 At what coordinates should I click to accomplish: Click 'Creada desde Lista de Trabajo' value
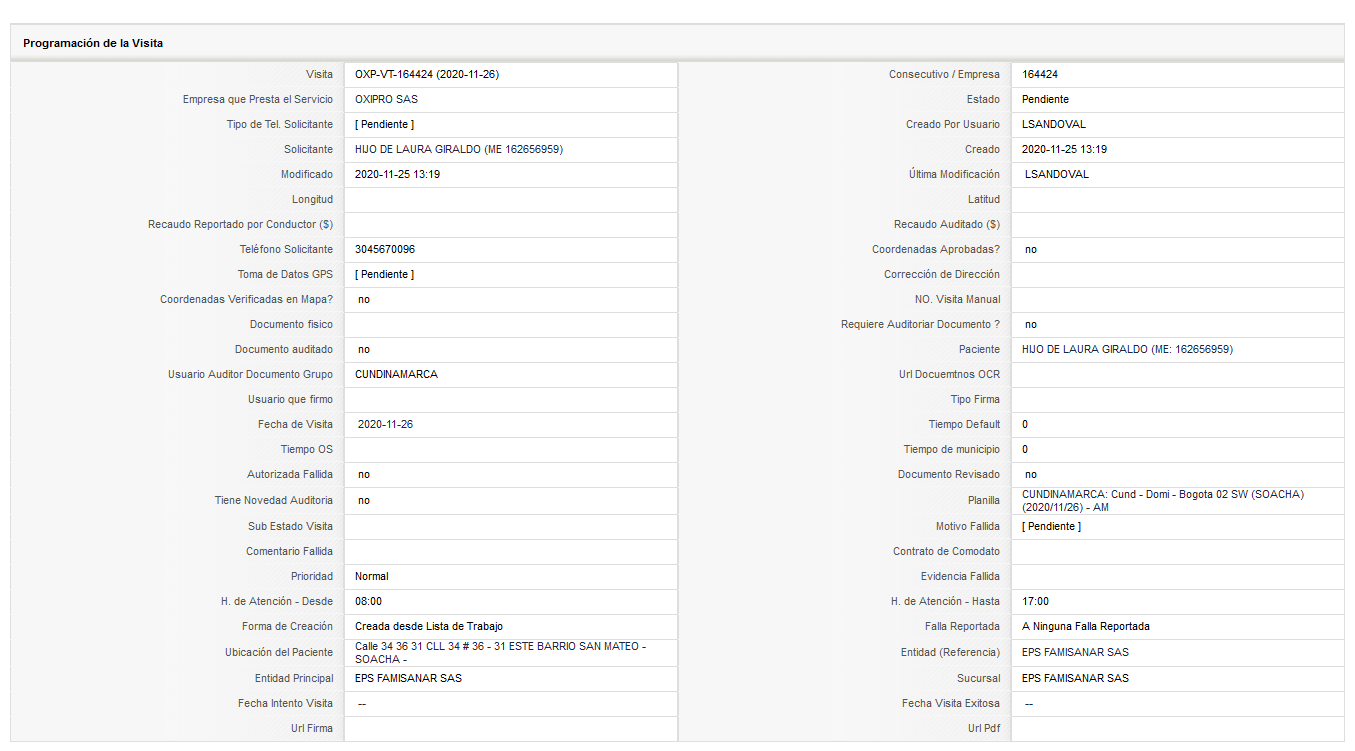[429, 627]
